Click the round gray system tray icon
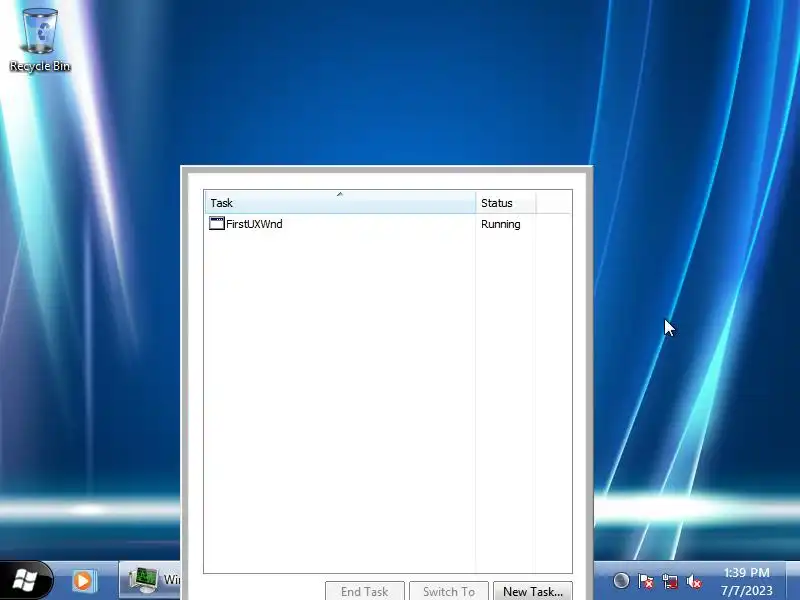This screenshot has width=800, height=600. point(621,580)
